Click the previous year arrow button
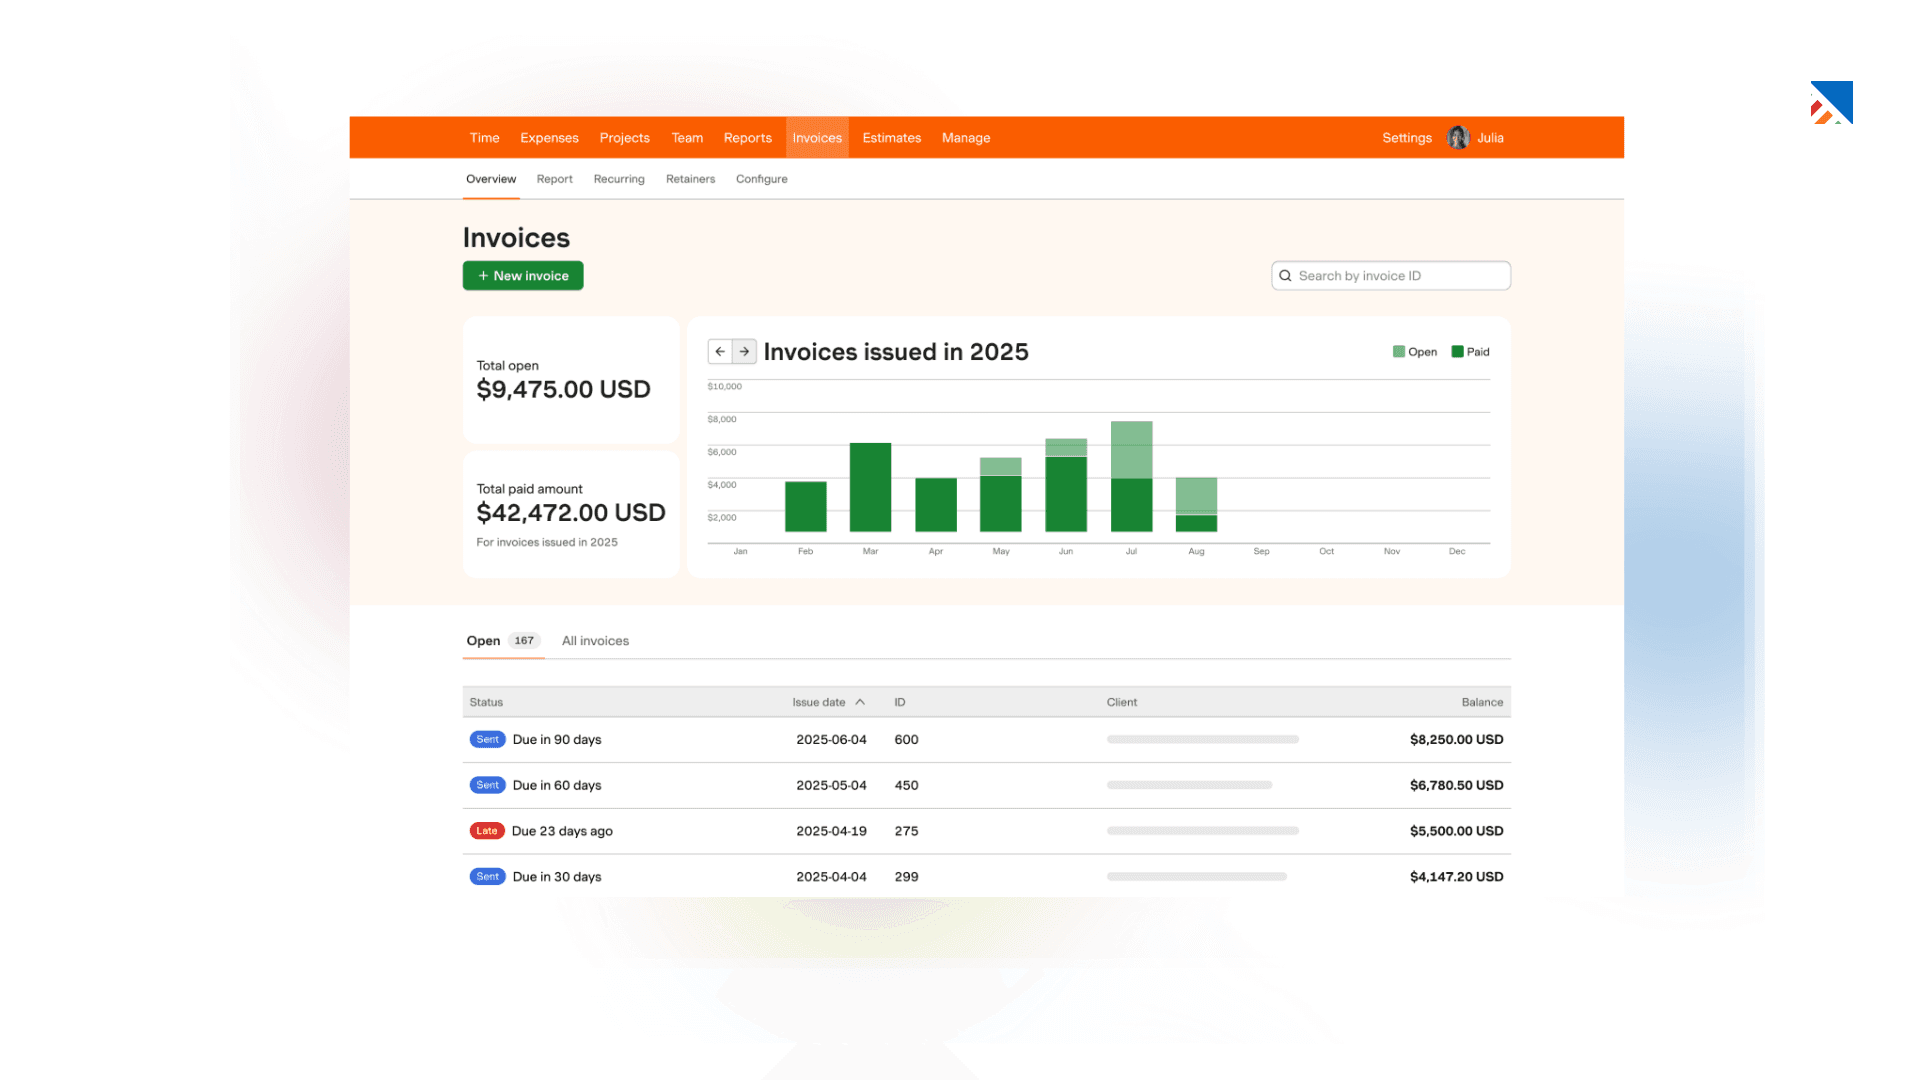 pos(719,352)
